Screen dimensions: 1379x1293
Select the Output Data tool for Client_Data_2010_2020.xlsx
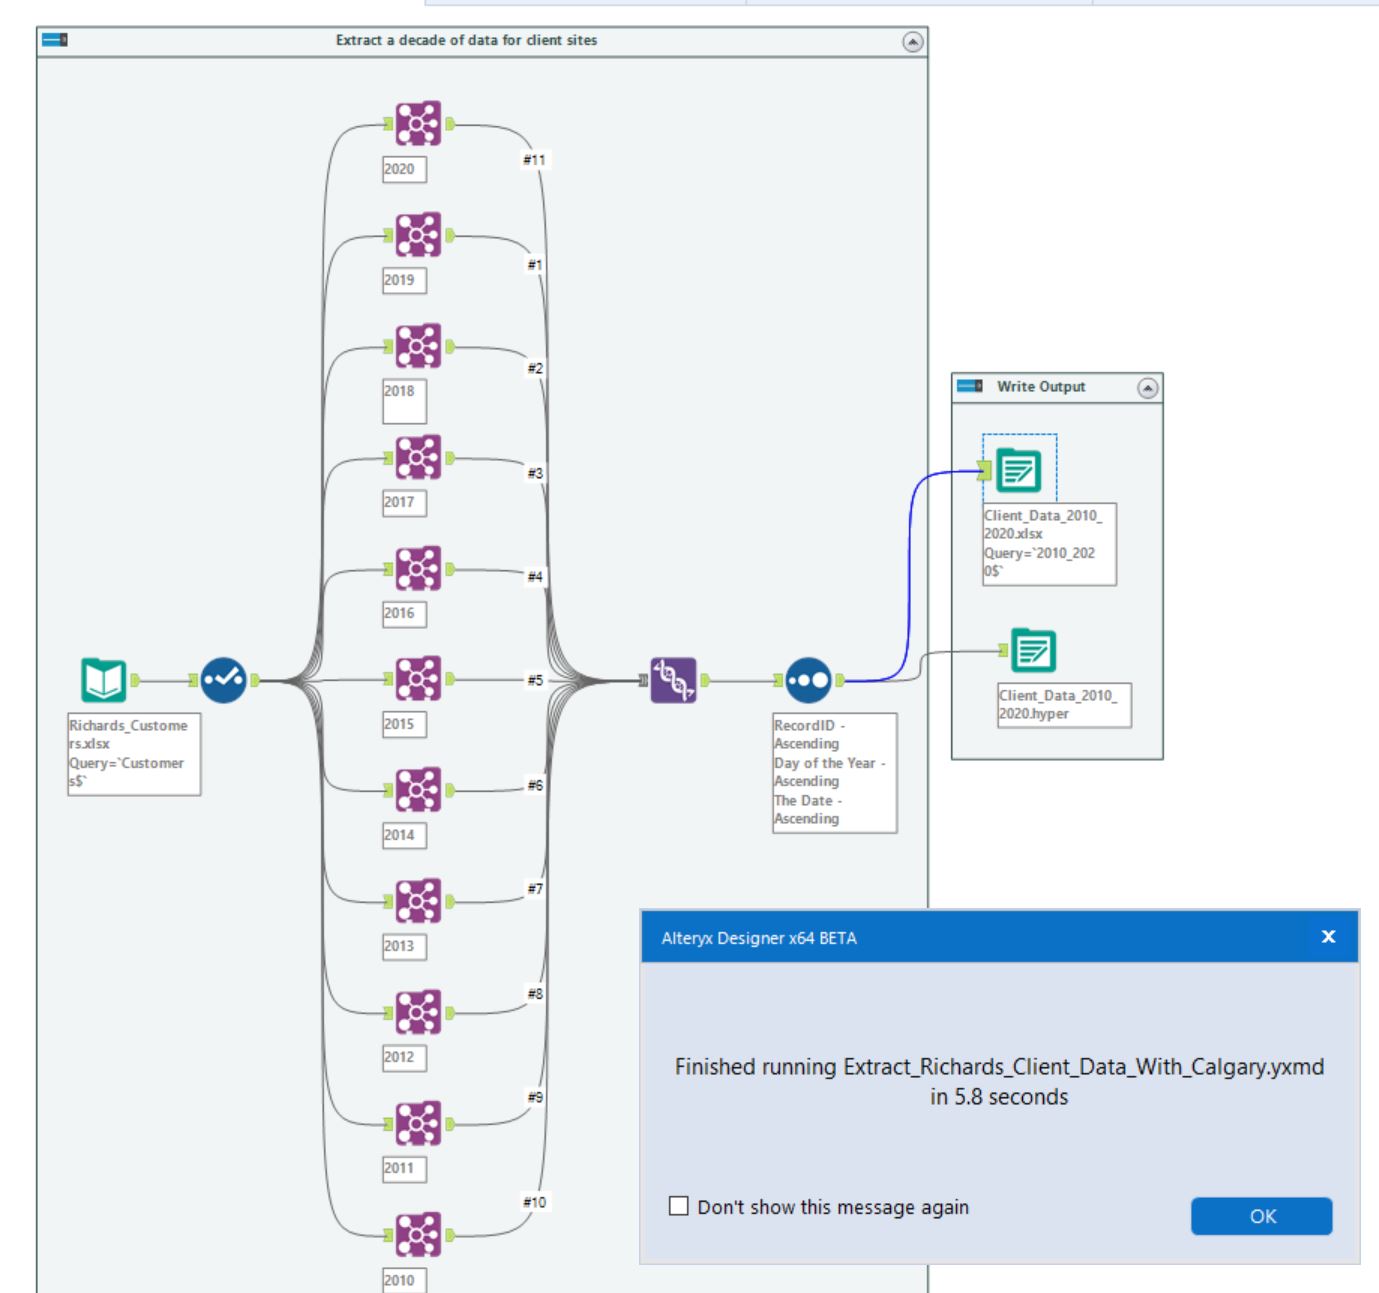coord(1019,470)
